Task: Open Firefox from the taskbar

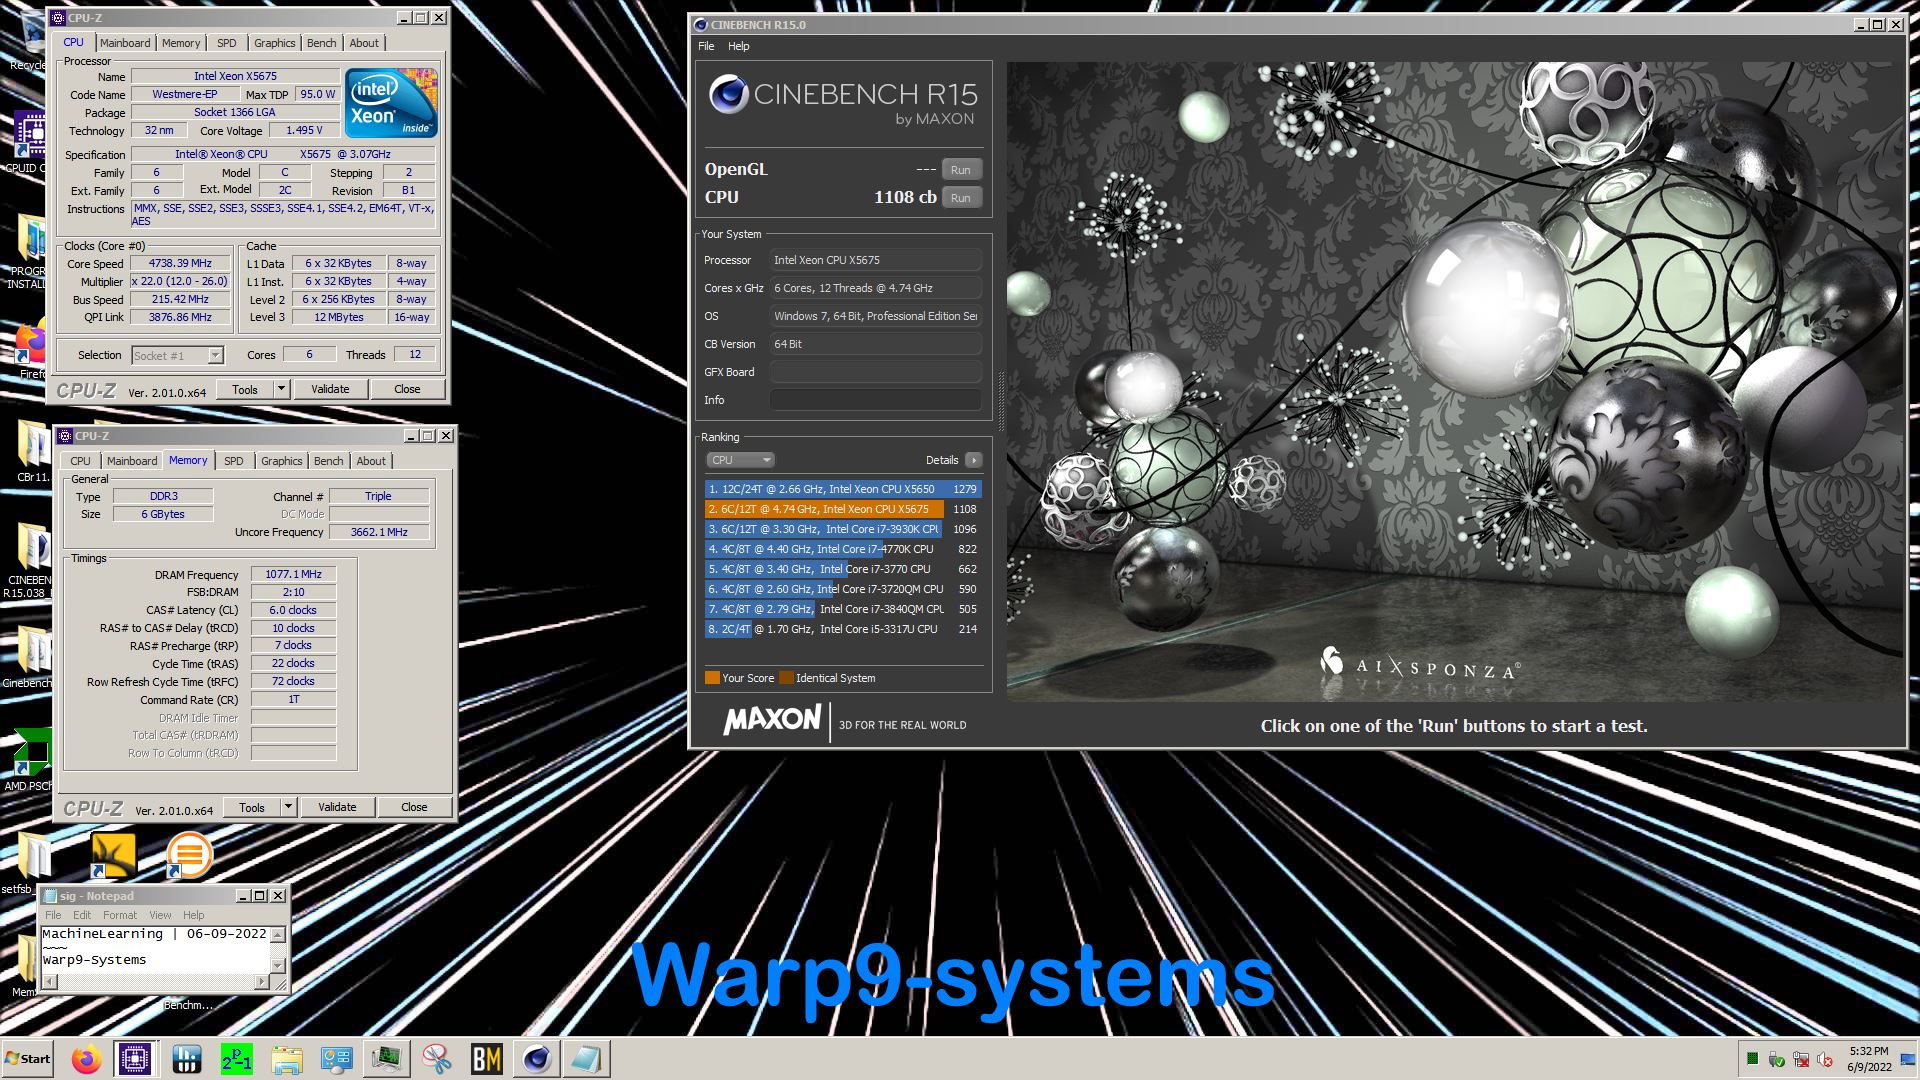Action: point(86,1059)
